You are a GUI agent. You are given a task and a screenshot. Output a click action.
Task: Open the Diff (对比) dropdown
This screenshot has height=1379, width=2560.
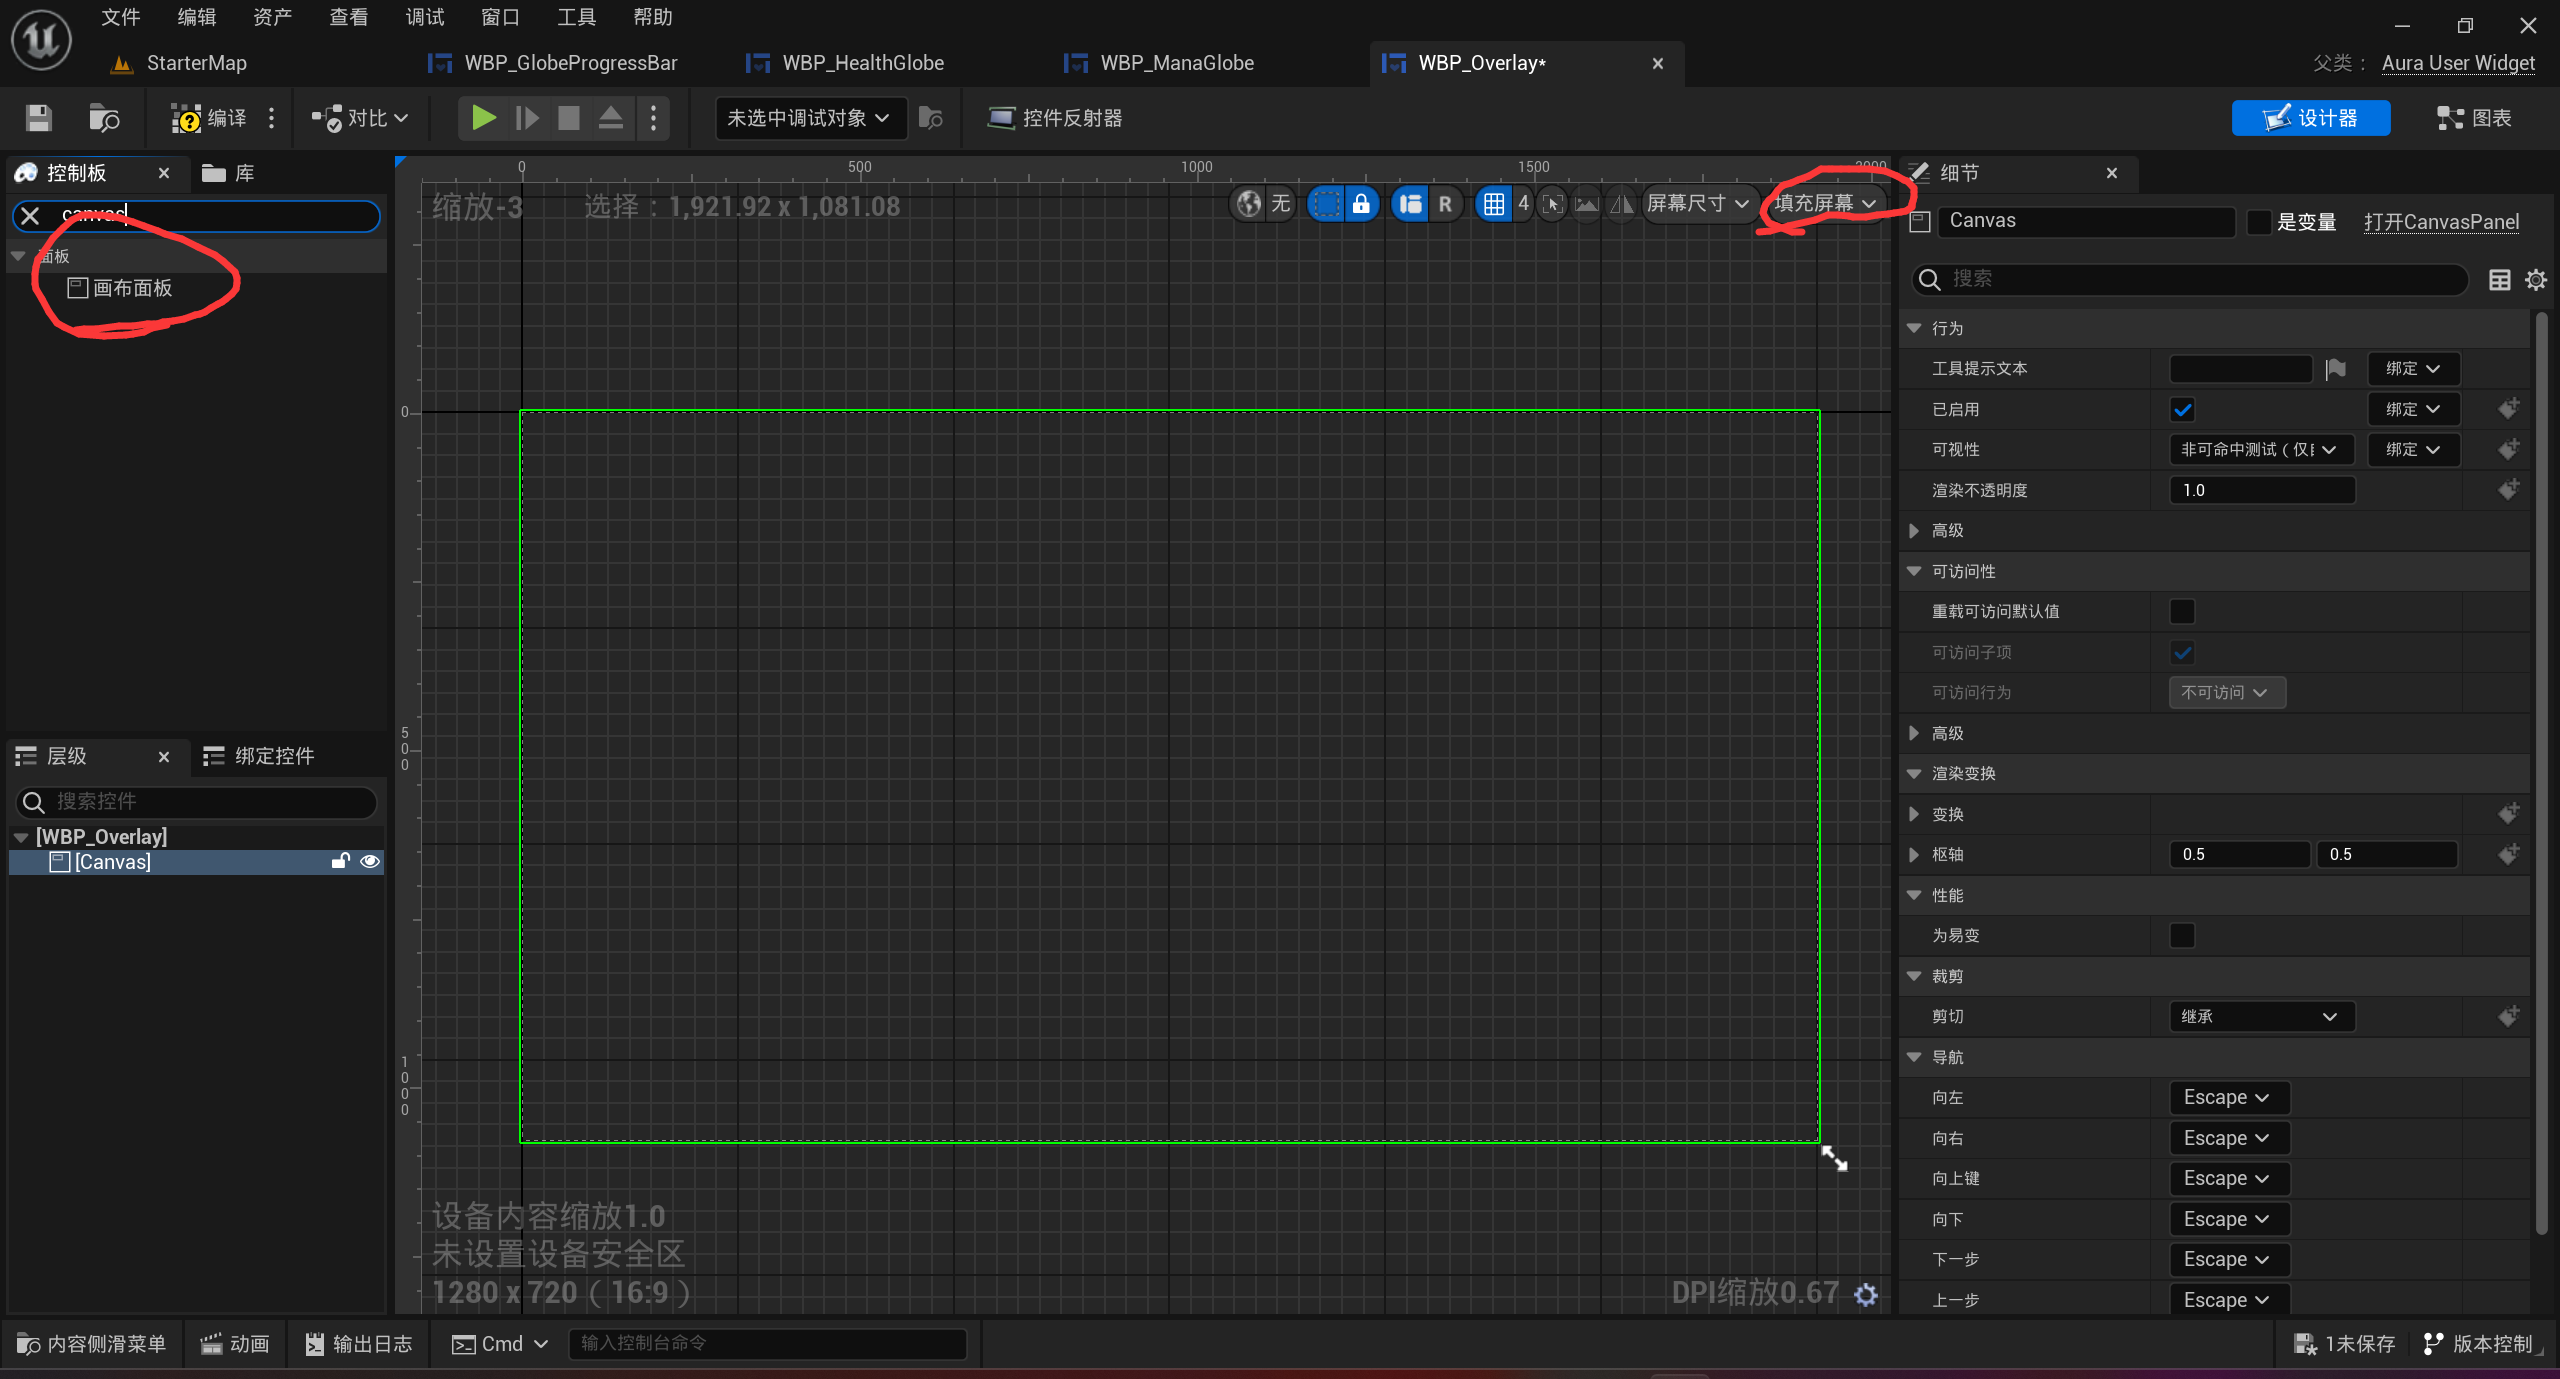click(359, 118)
